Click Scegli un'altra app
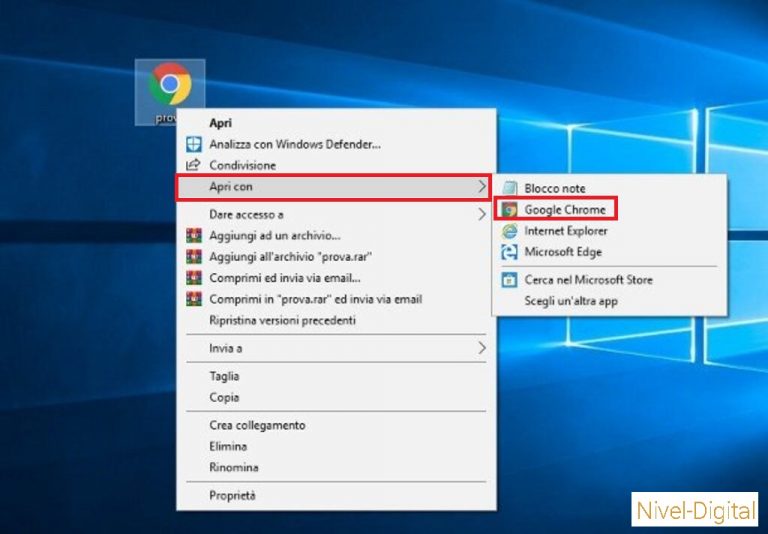 tap(573, 300)
